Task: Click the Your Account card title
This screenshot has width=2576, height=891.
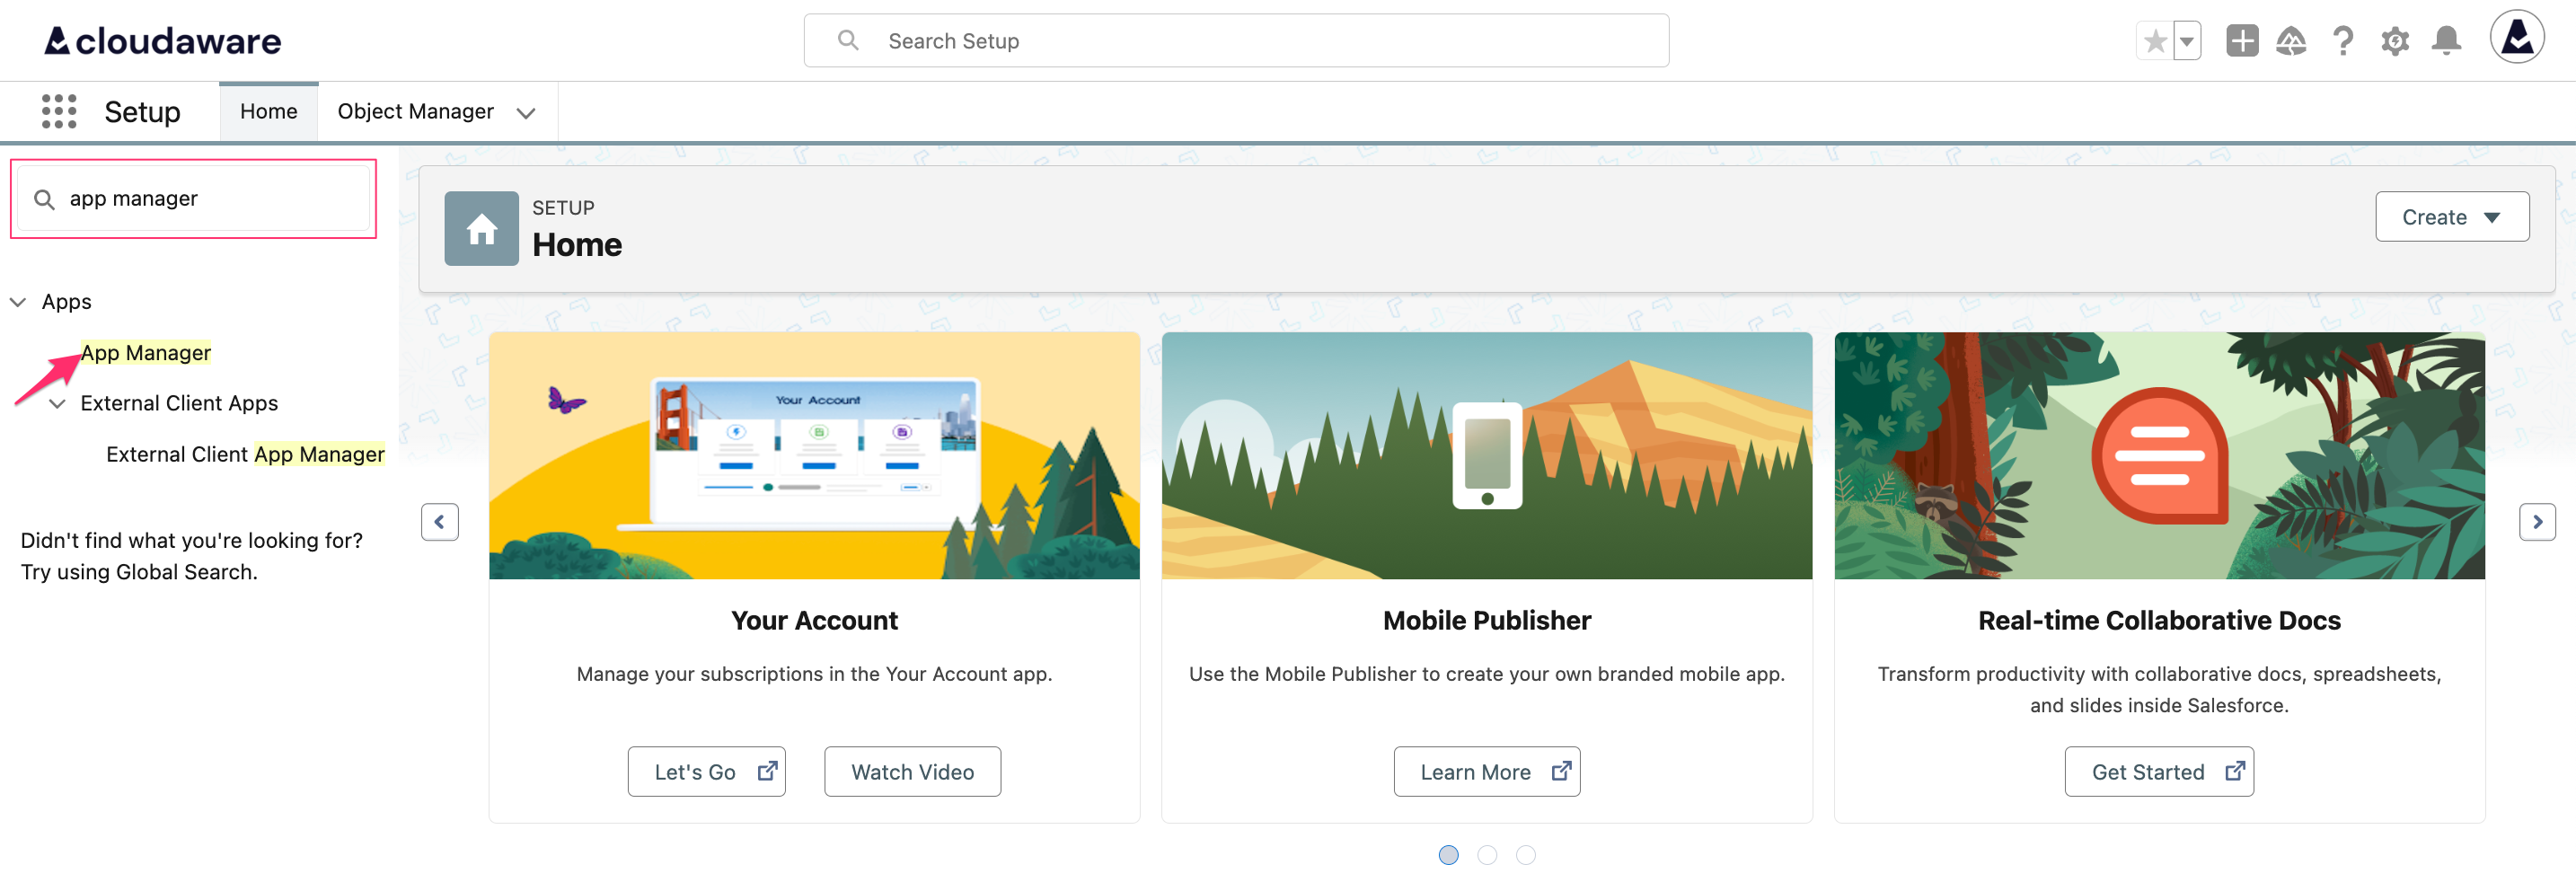Action: tap(814, 620)
